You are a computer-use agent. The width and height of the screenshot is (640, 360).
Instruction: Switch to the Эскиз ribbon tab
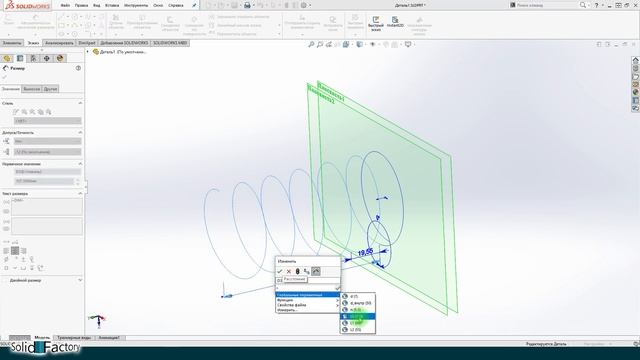[33, 43]
